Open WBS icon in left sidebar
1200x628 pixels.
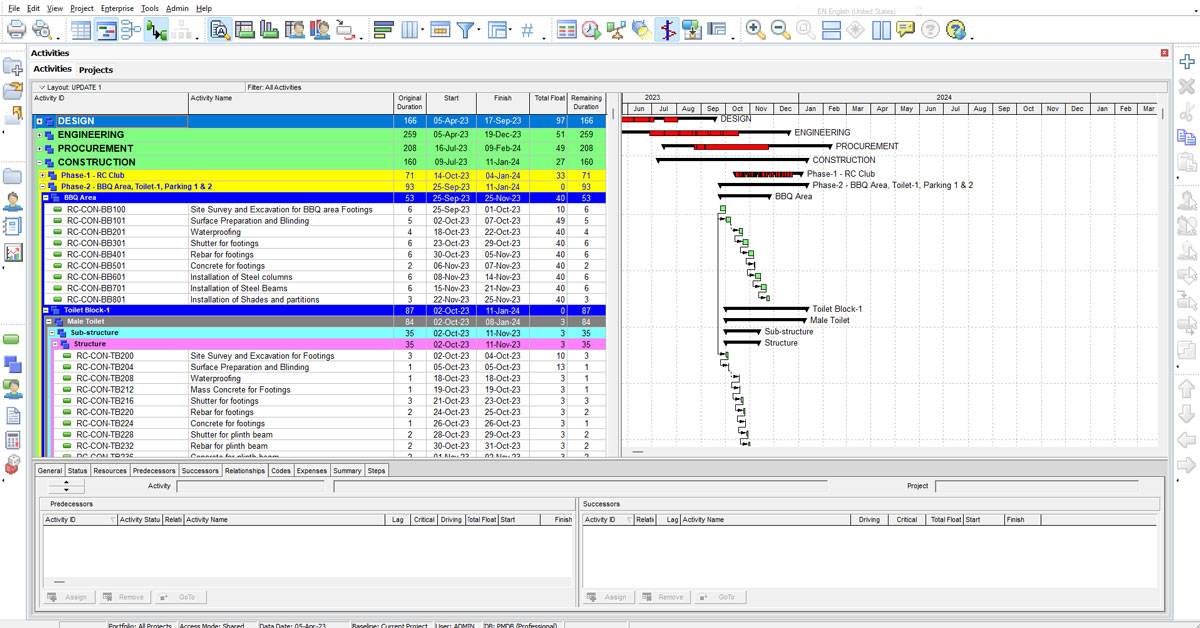[x=13, y=365]
